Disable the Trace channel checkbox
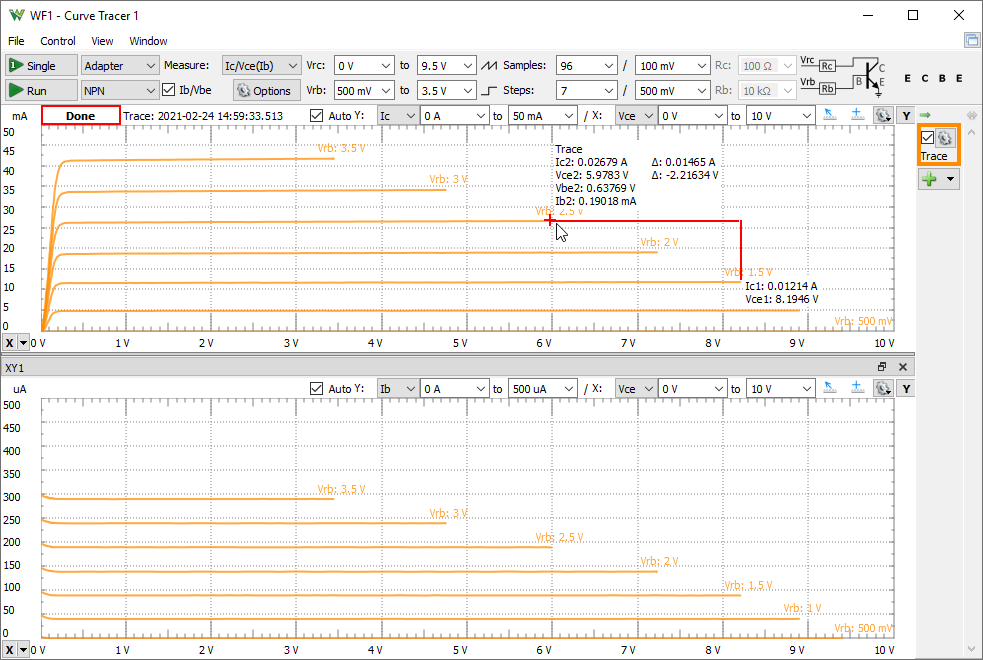The image size is (983, 660). pos(927,138)
